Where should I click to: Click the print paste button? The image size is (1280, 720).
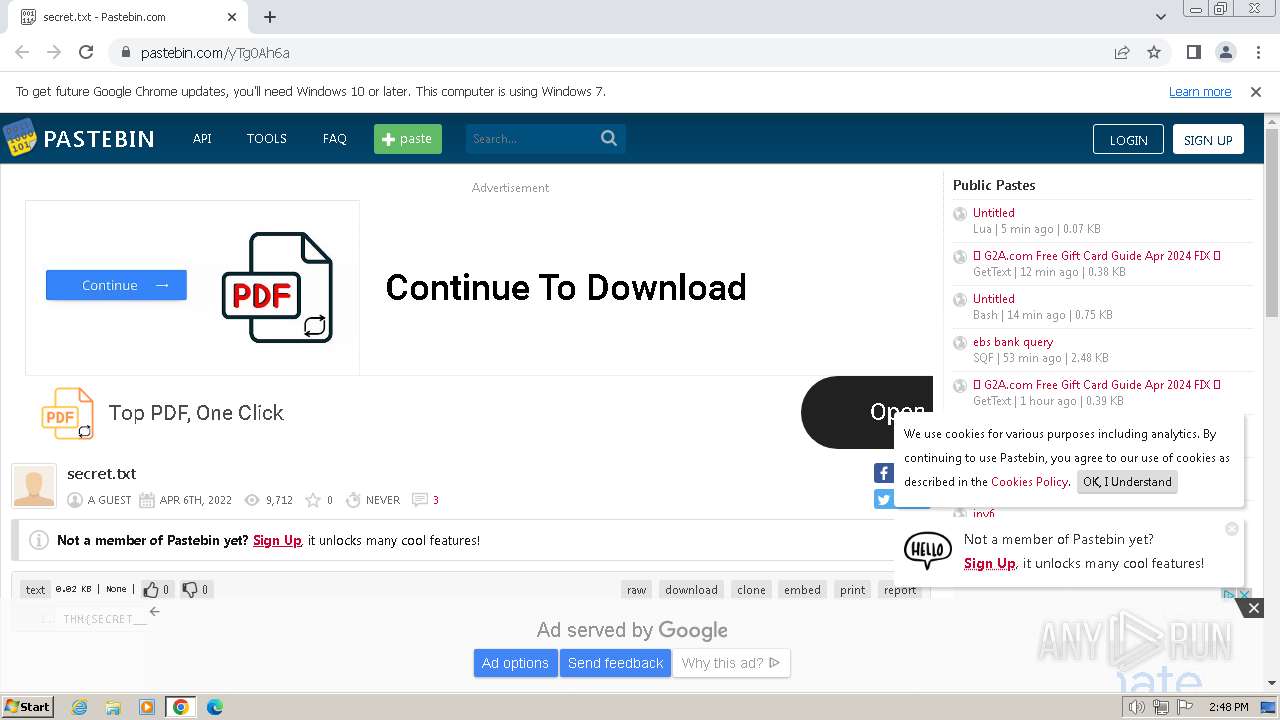pyautogui.click(x=853, y=590)
